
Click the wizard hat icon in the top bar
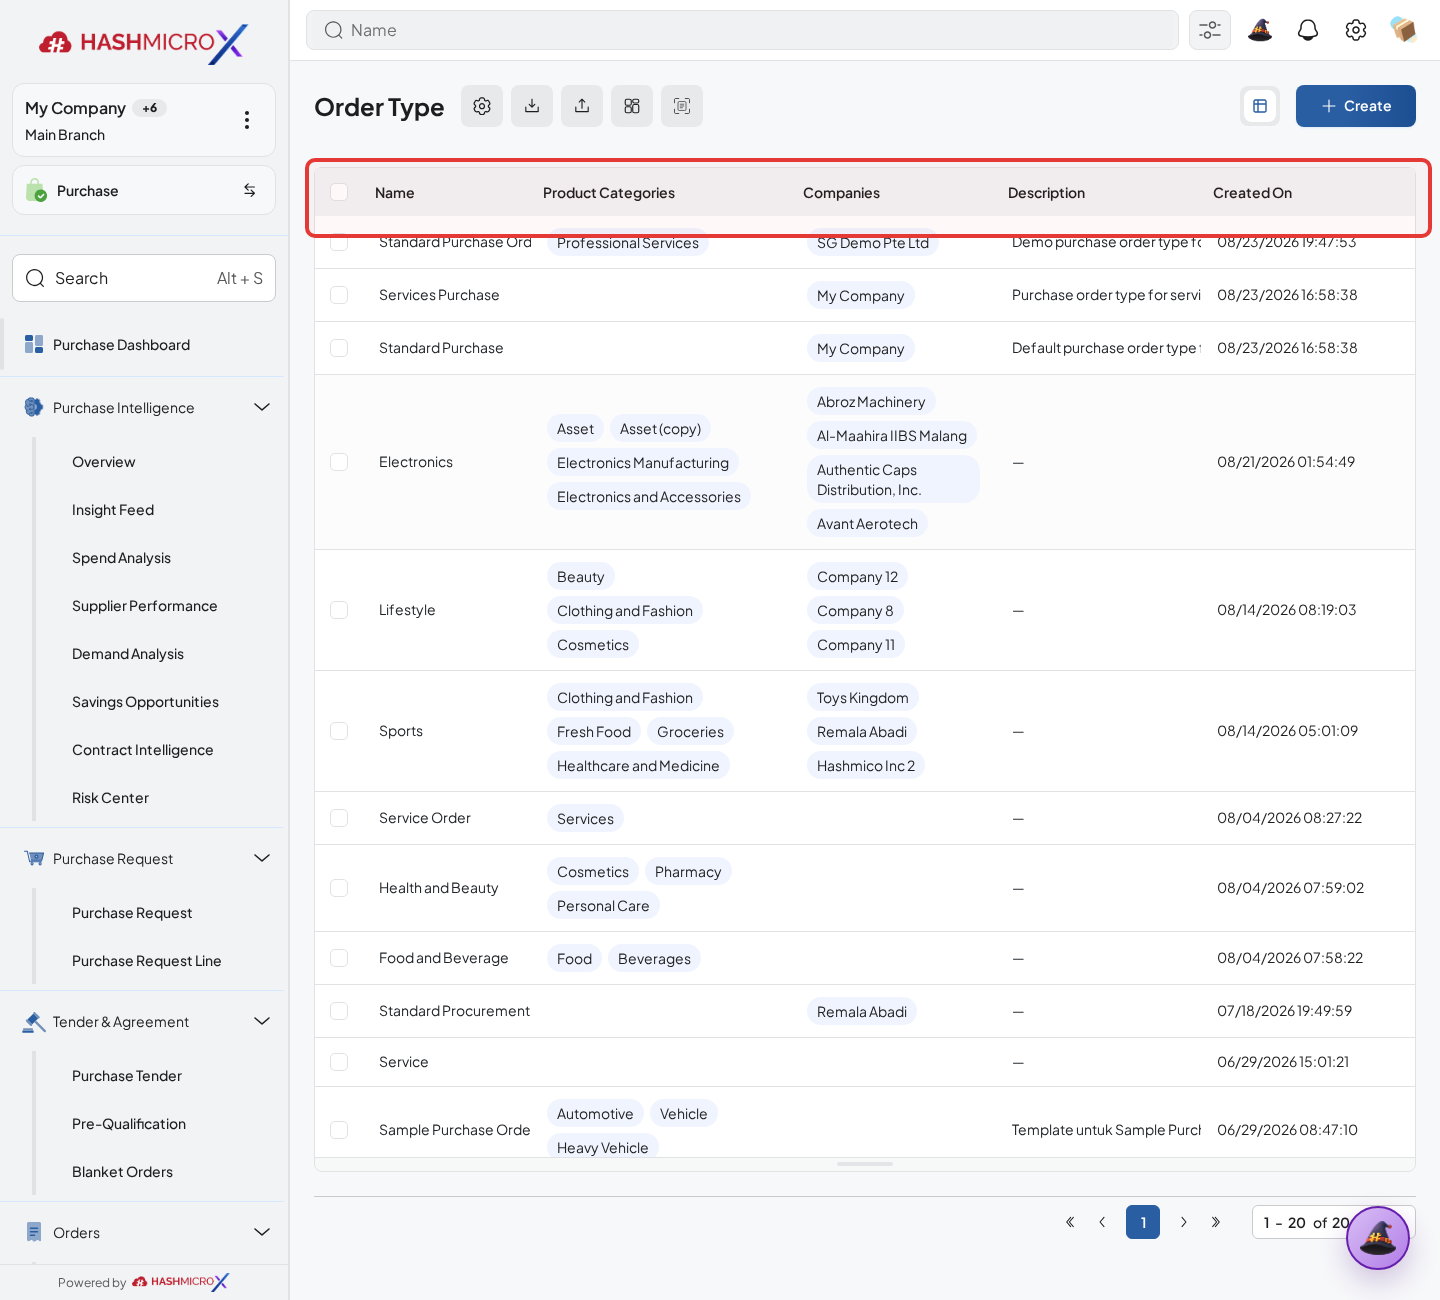pos(1260,30)
